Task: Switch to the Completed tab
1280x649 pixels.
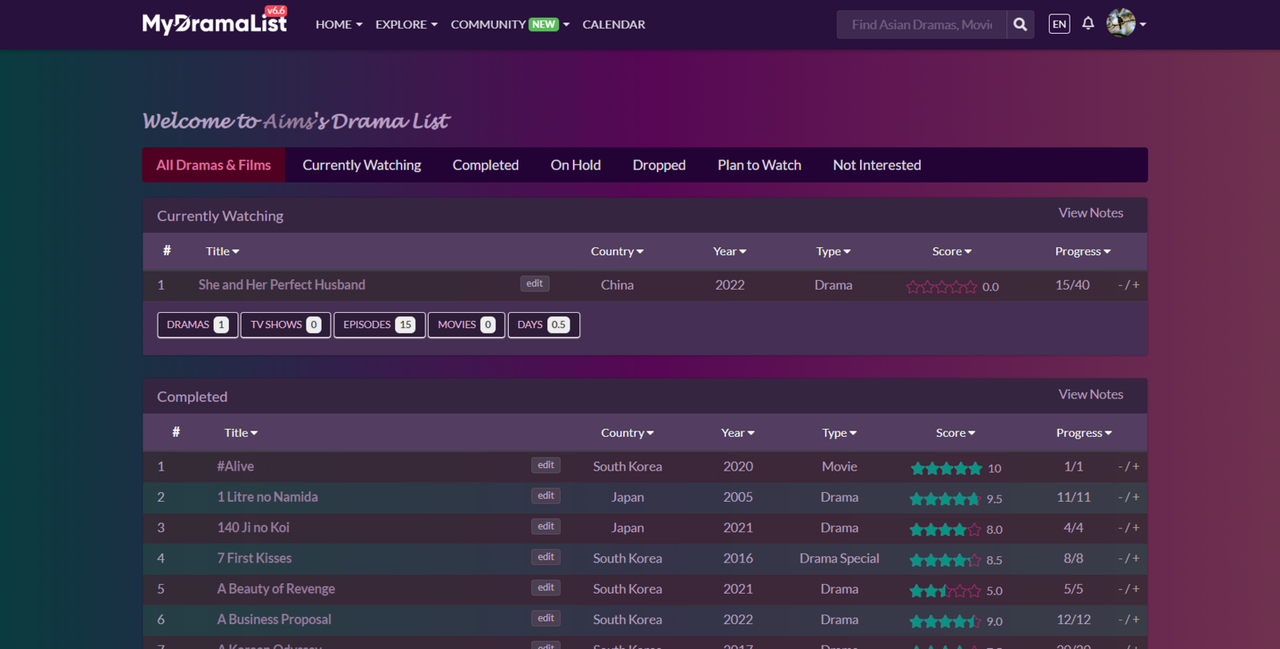Action: coord(485,165)
